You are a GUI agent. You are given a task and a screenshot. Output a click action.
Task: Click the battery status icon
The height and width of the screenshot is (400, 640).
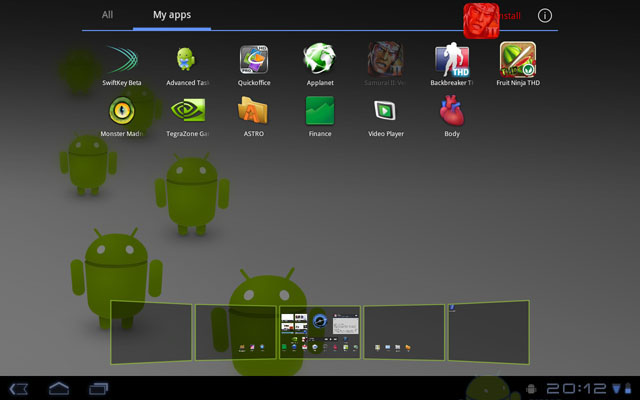point(628,389)
